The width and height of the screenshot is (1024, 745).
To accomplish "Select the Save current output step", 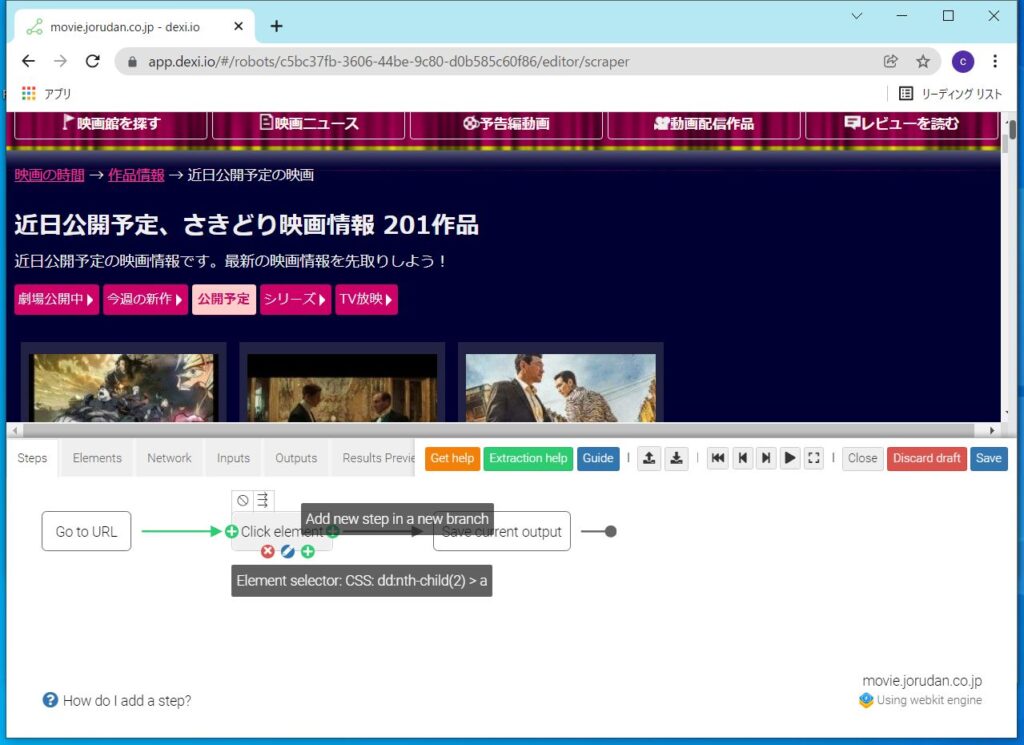I will point(502,531).
